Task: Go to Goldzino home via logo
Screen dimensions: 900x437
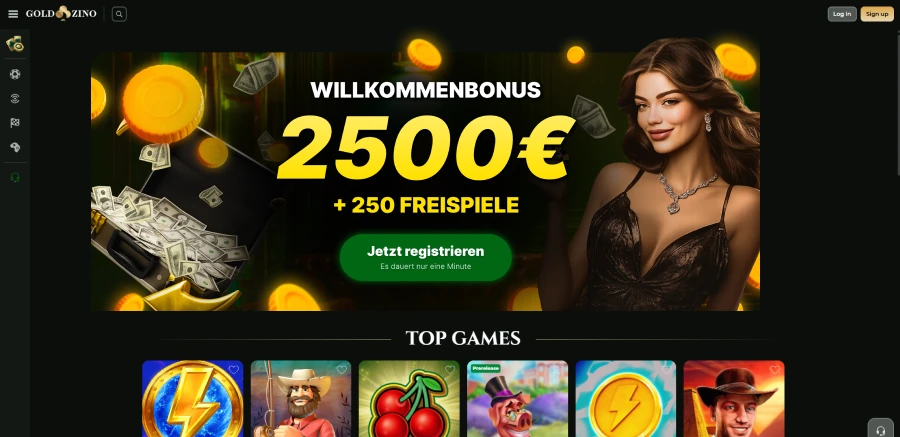Action: [x=61, y=14]
